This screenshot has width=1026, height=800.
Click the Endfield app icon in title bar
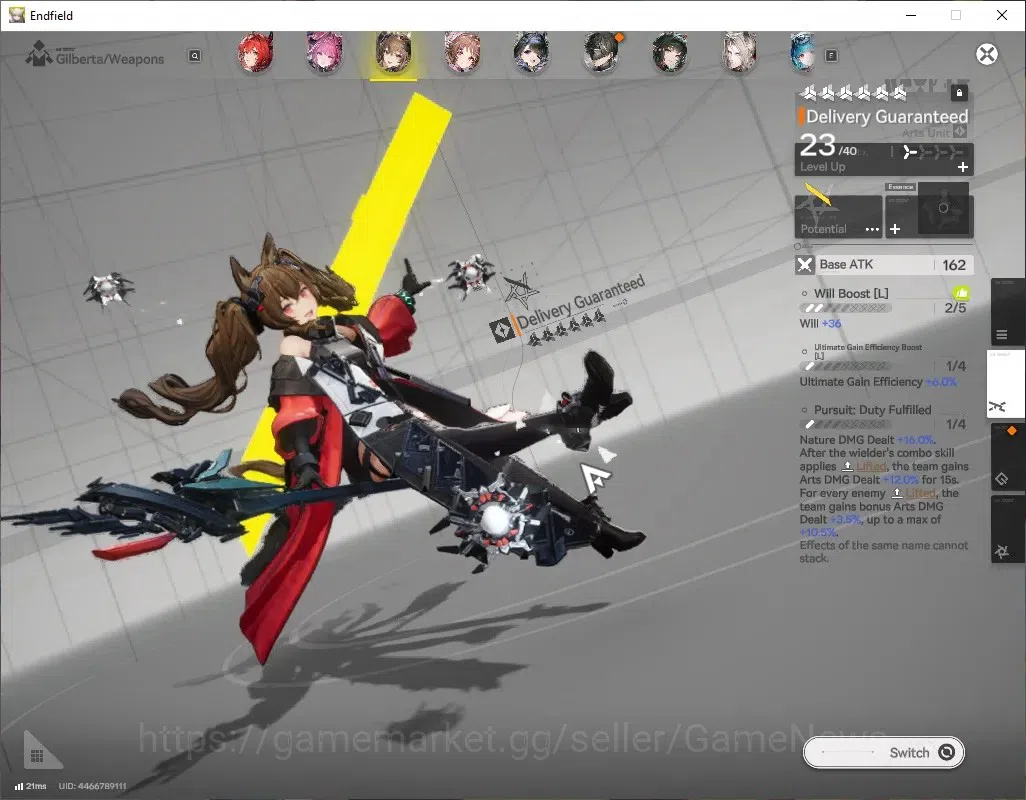[x=16, y=15]
